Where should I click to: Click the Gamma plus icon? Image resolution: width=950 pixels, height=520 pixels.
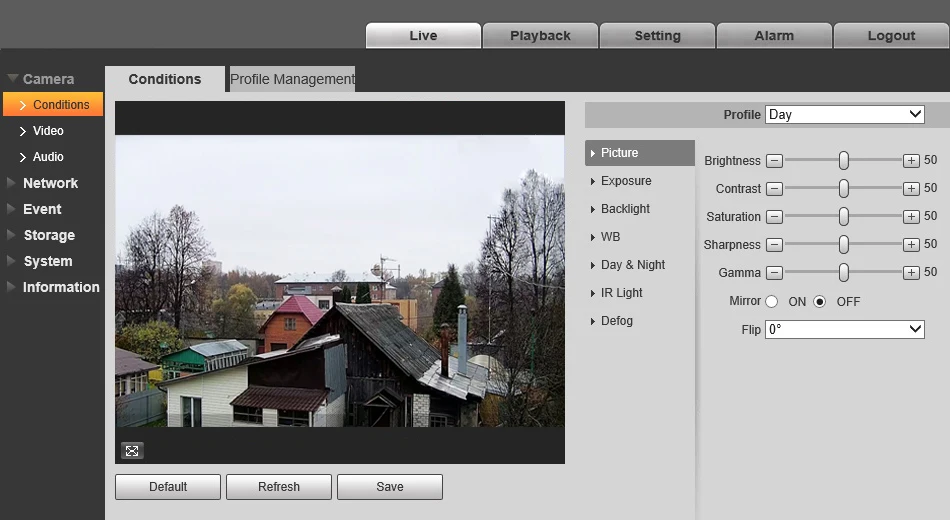[911, 272]
